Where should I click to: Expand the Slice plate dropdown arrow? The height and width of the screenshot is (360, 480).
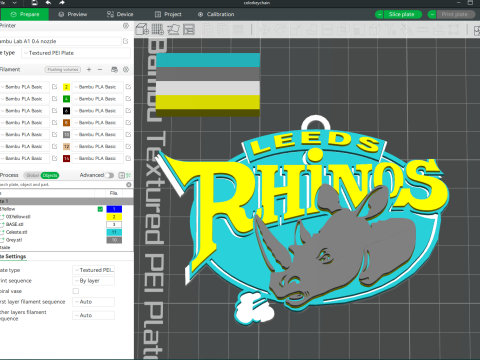[x=379, y=14]
